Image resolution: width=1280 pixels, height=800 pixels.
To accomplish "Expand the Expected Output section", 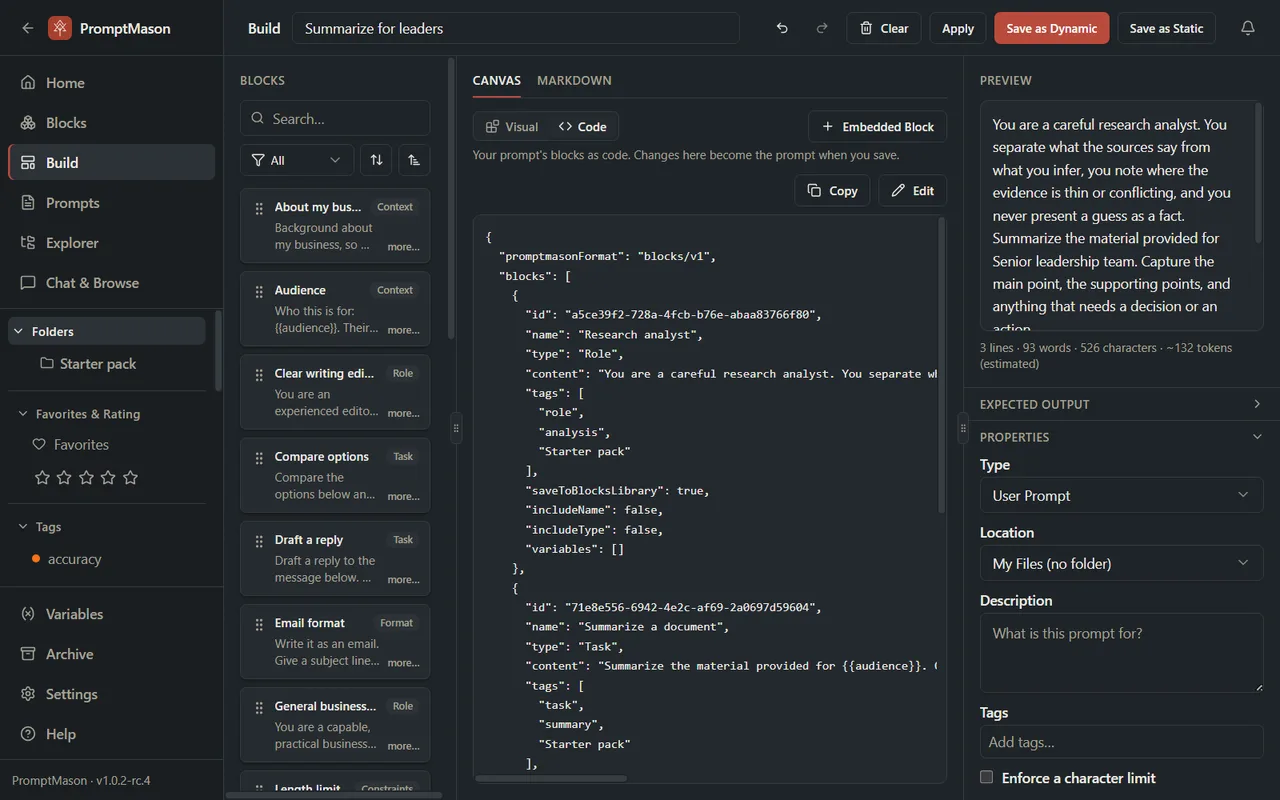I will (1121, 404).
